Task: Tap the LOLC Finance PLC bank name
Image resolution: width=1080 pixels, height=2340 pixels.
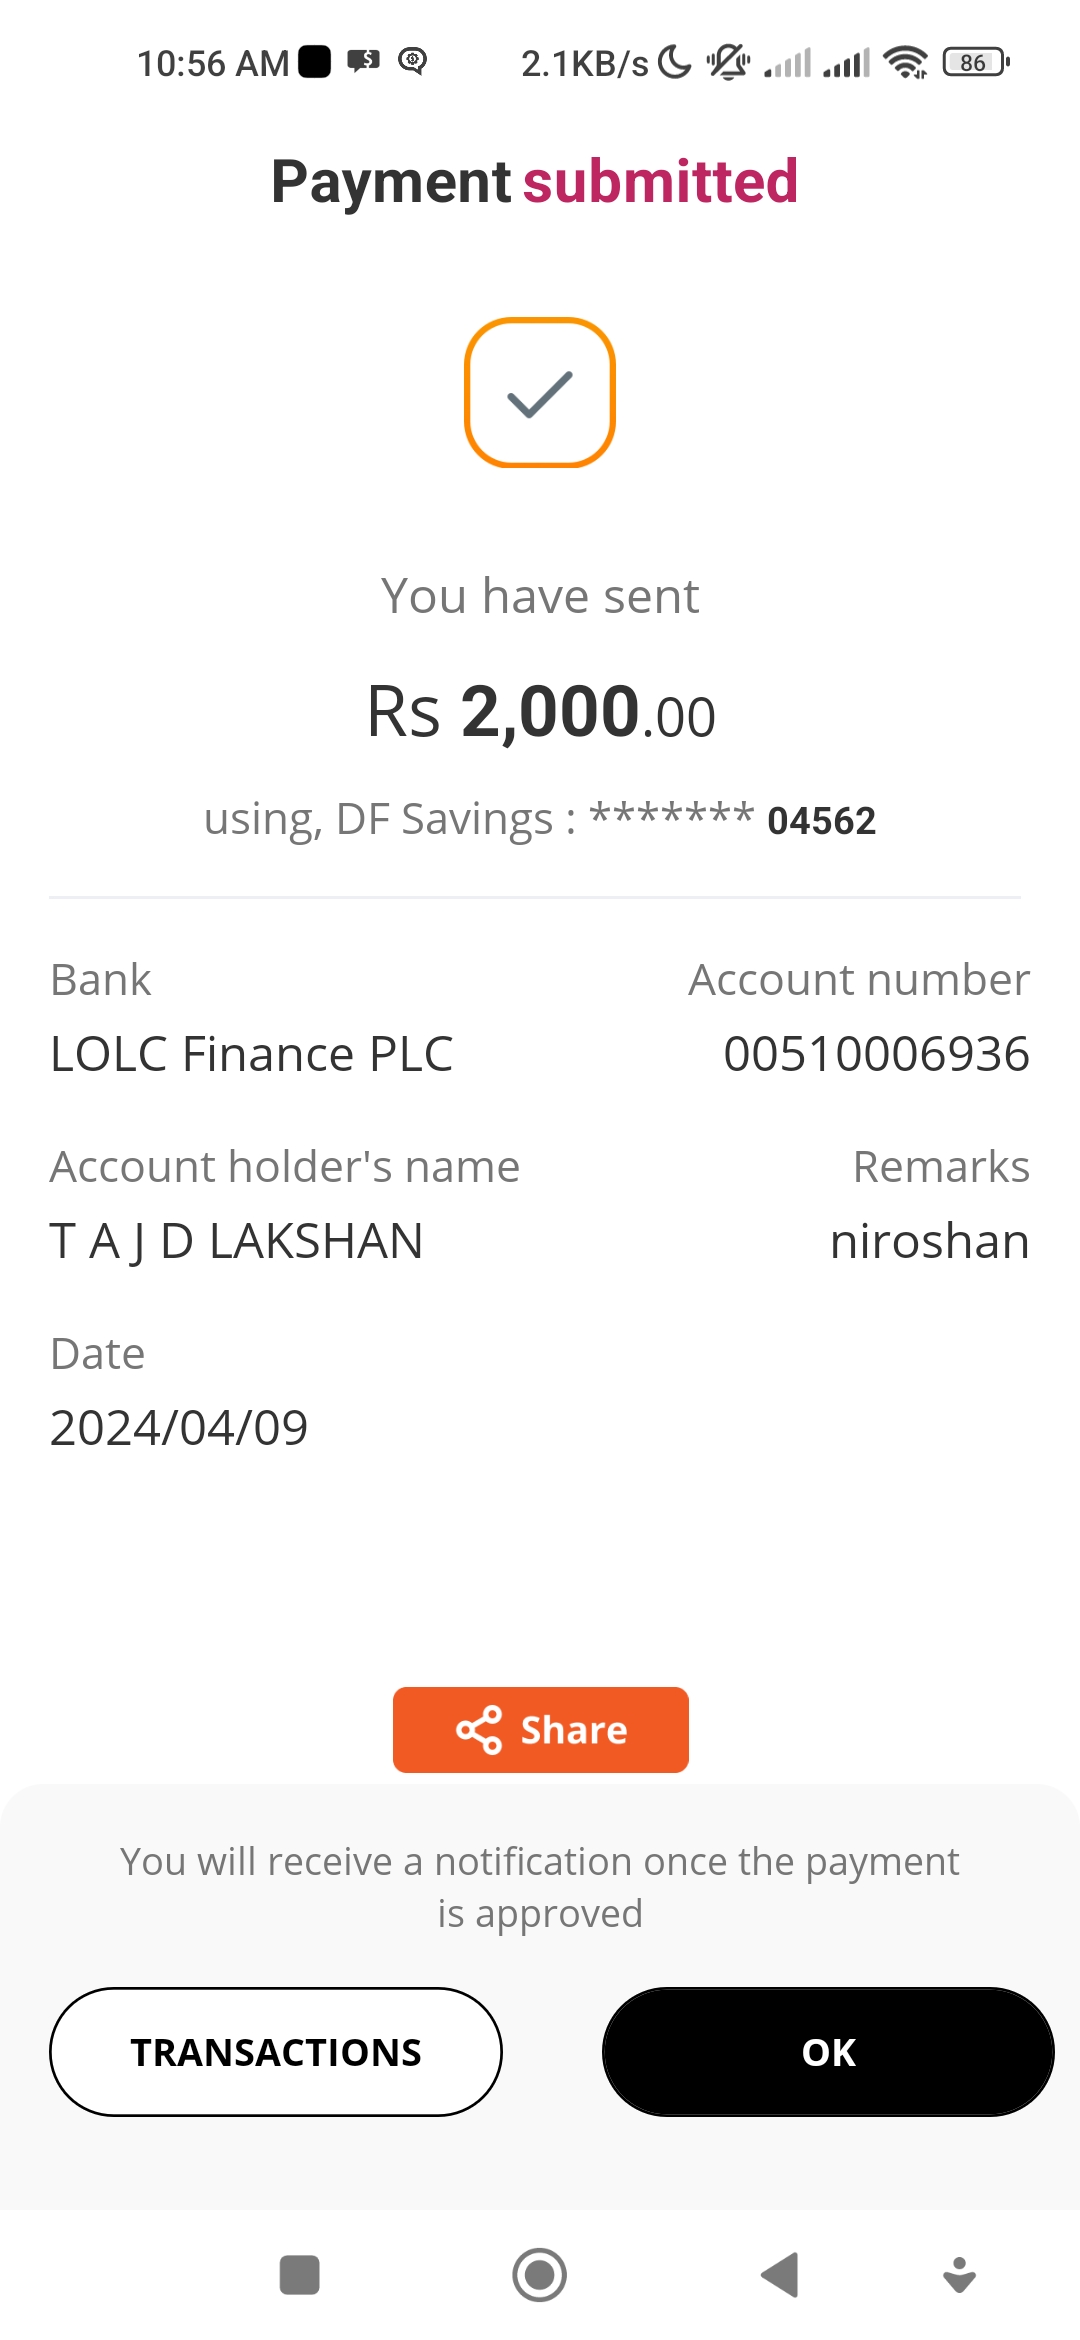Action: [x=252, y=1054]
